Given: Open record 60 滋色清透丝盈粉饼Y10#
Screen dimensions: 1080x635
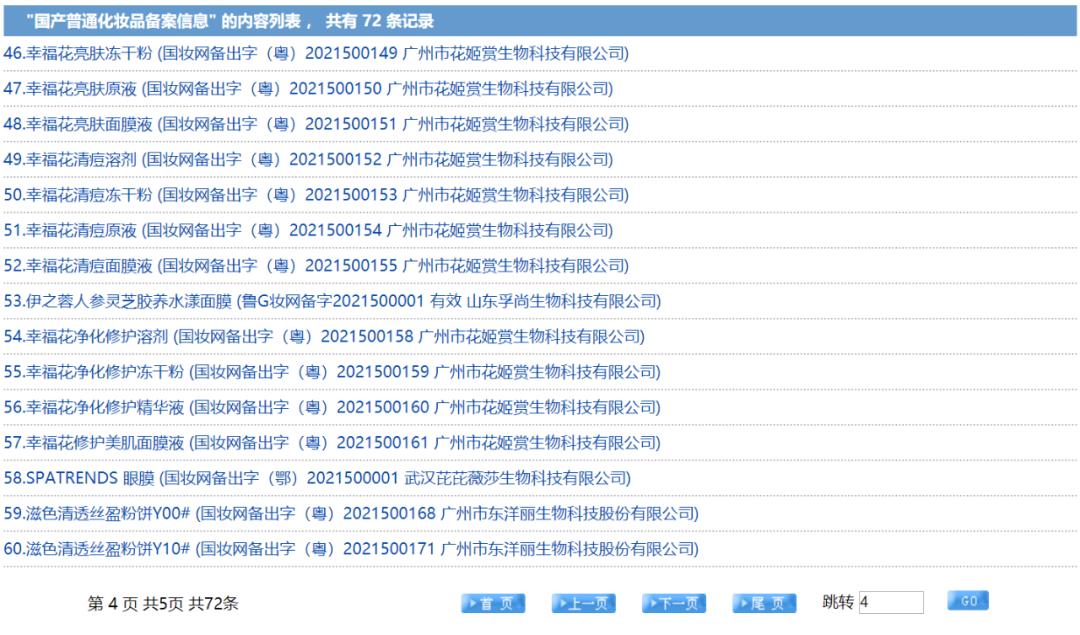Looking at the screenshot, I should (x=351, y=549).
